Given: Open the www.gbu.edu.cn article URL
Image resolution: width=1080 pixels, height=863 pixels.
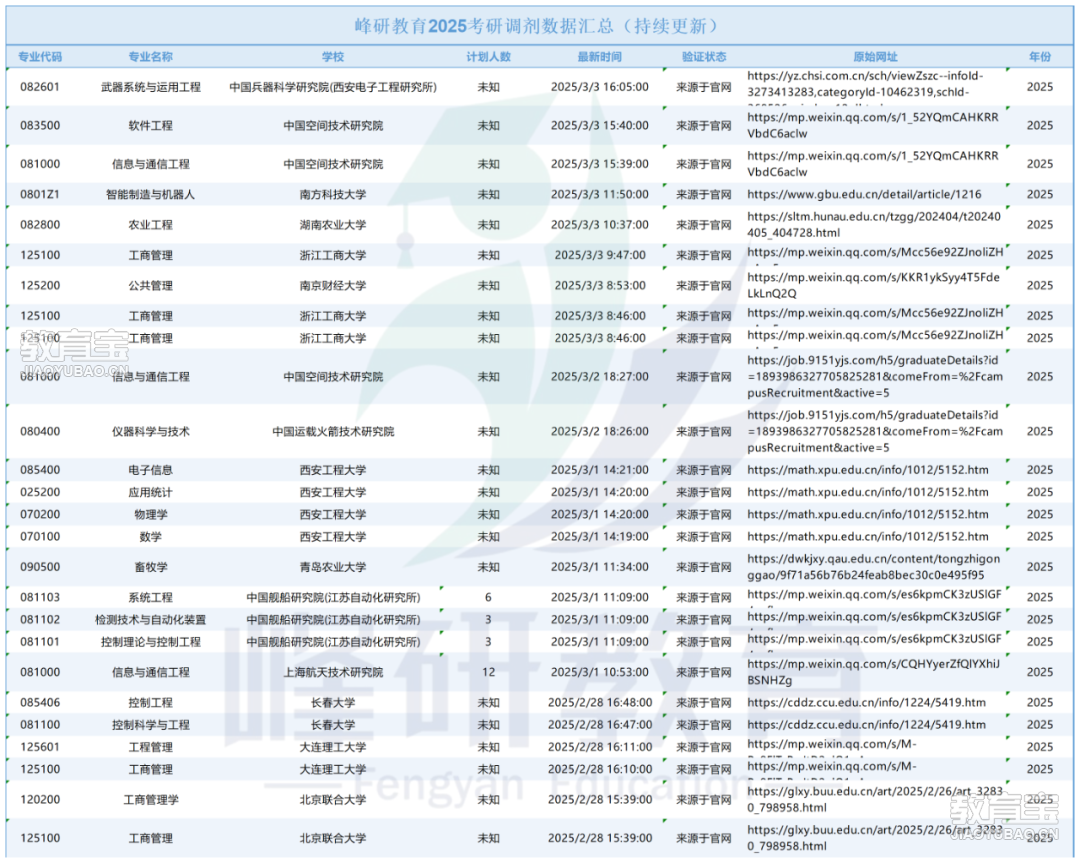Looking at the screenshot, I should [x=864, y=194].
